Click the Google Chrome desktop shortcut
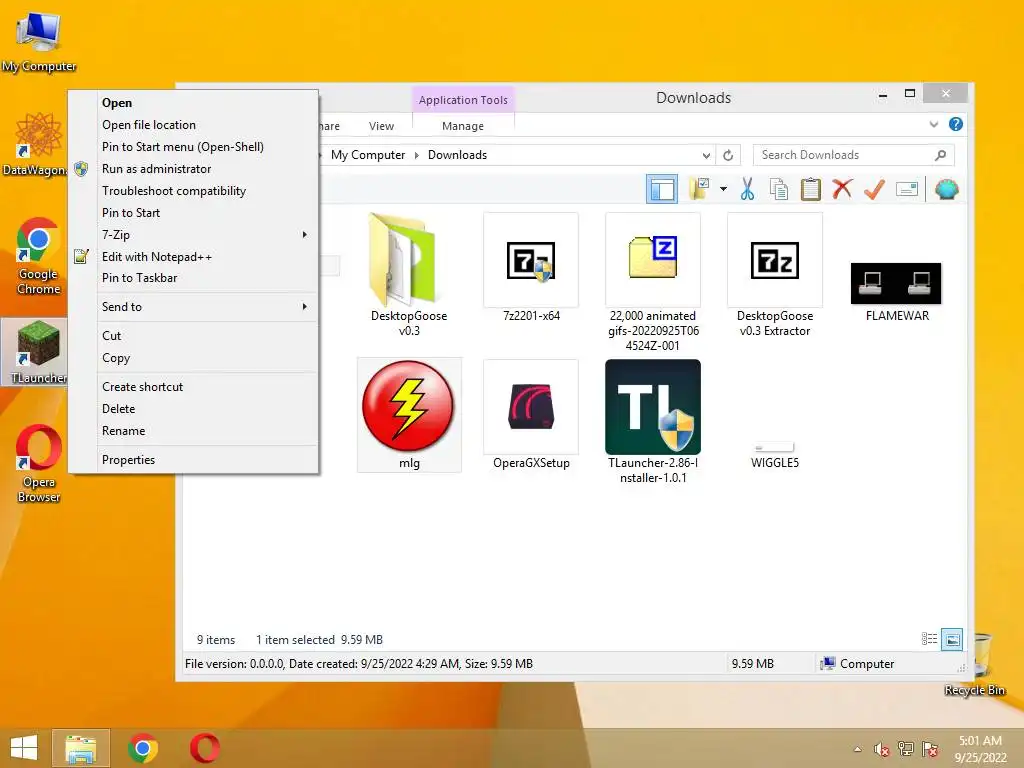The image size is (1024, 768). [39, 256]
